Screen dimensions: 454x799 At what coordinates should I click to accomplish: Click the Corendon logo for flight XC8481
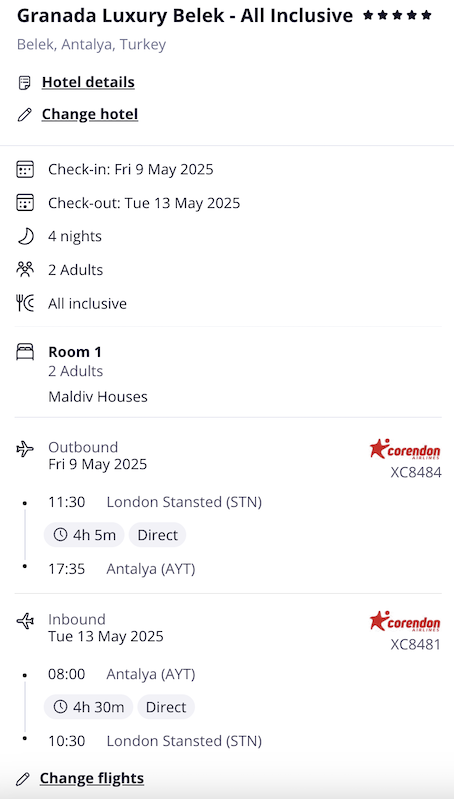pyautogui.click(x=405, y=621)
